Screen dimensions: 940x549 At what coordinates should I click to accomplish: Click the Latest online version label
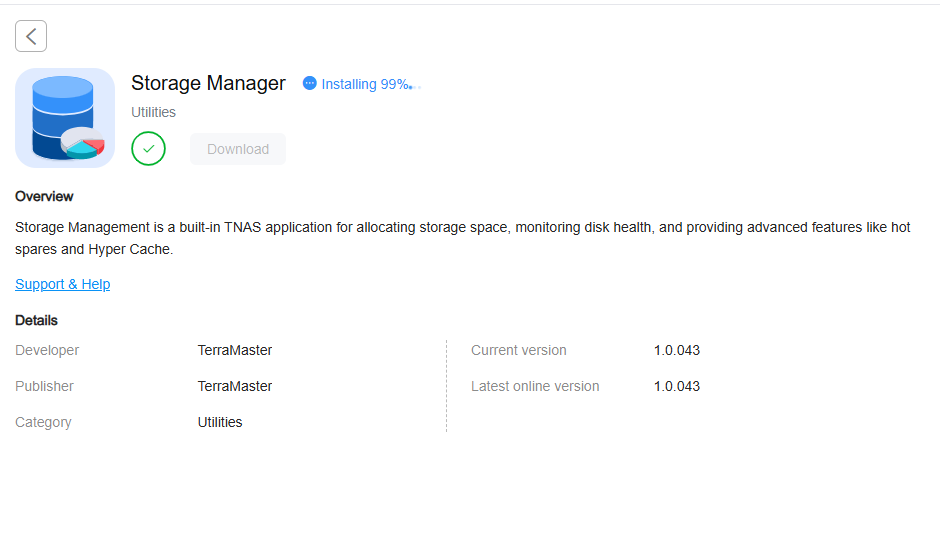click(535, 386)
